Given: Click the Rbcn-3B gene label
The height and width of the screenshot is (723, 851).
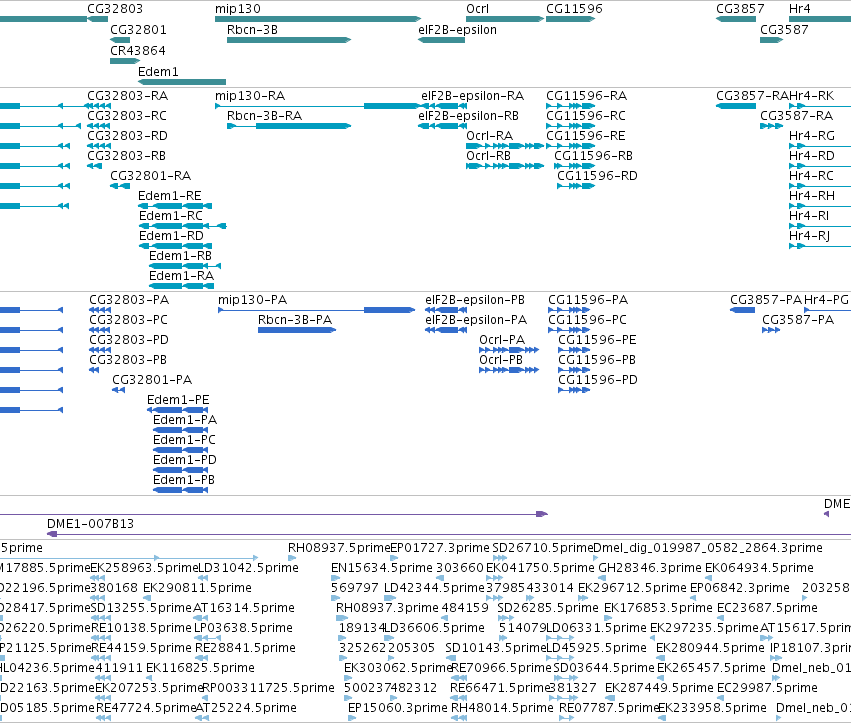Looking at the screenshot, I should click(252, 30).
